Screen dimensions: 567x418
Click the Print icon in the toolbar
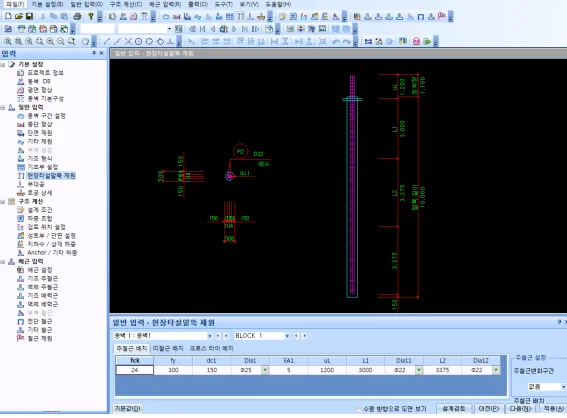point(77,16)
